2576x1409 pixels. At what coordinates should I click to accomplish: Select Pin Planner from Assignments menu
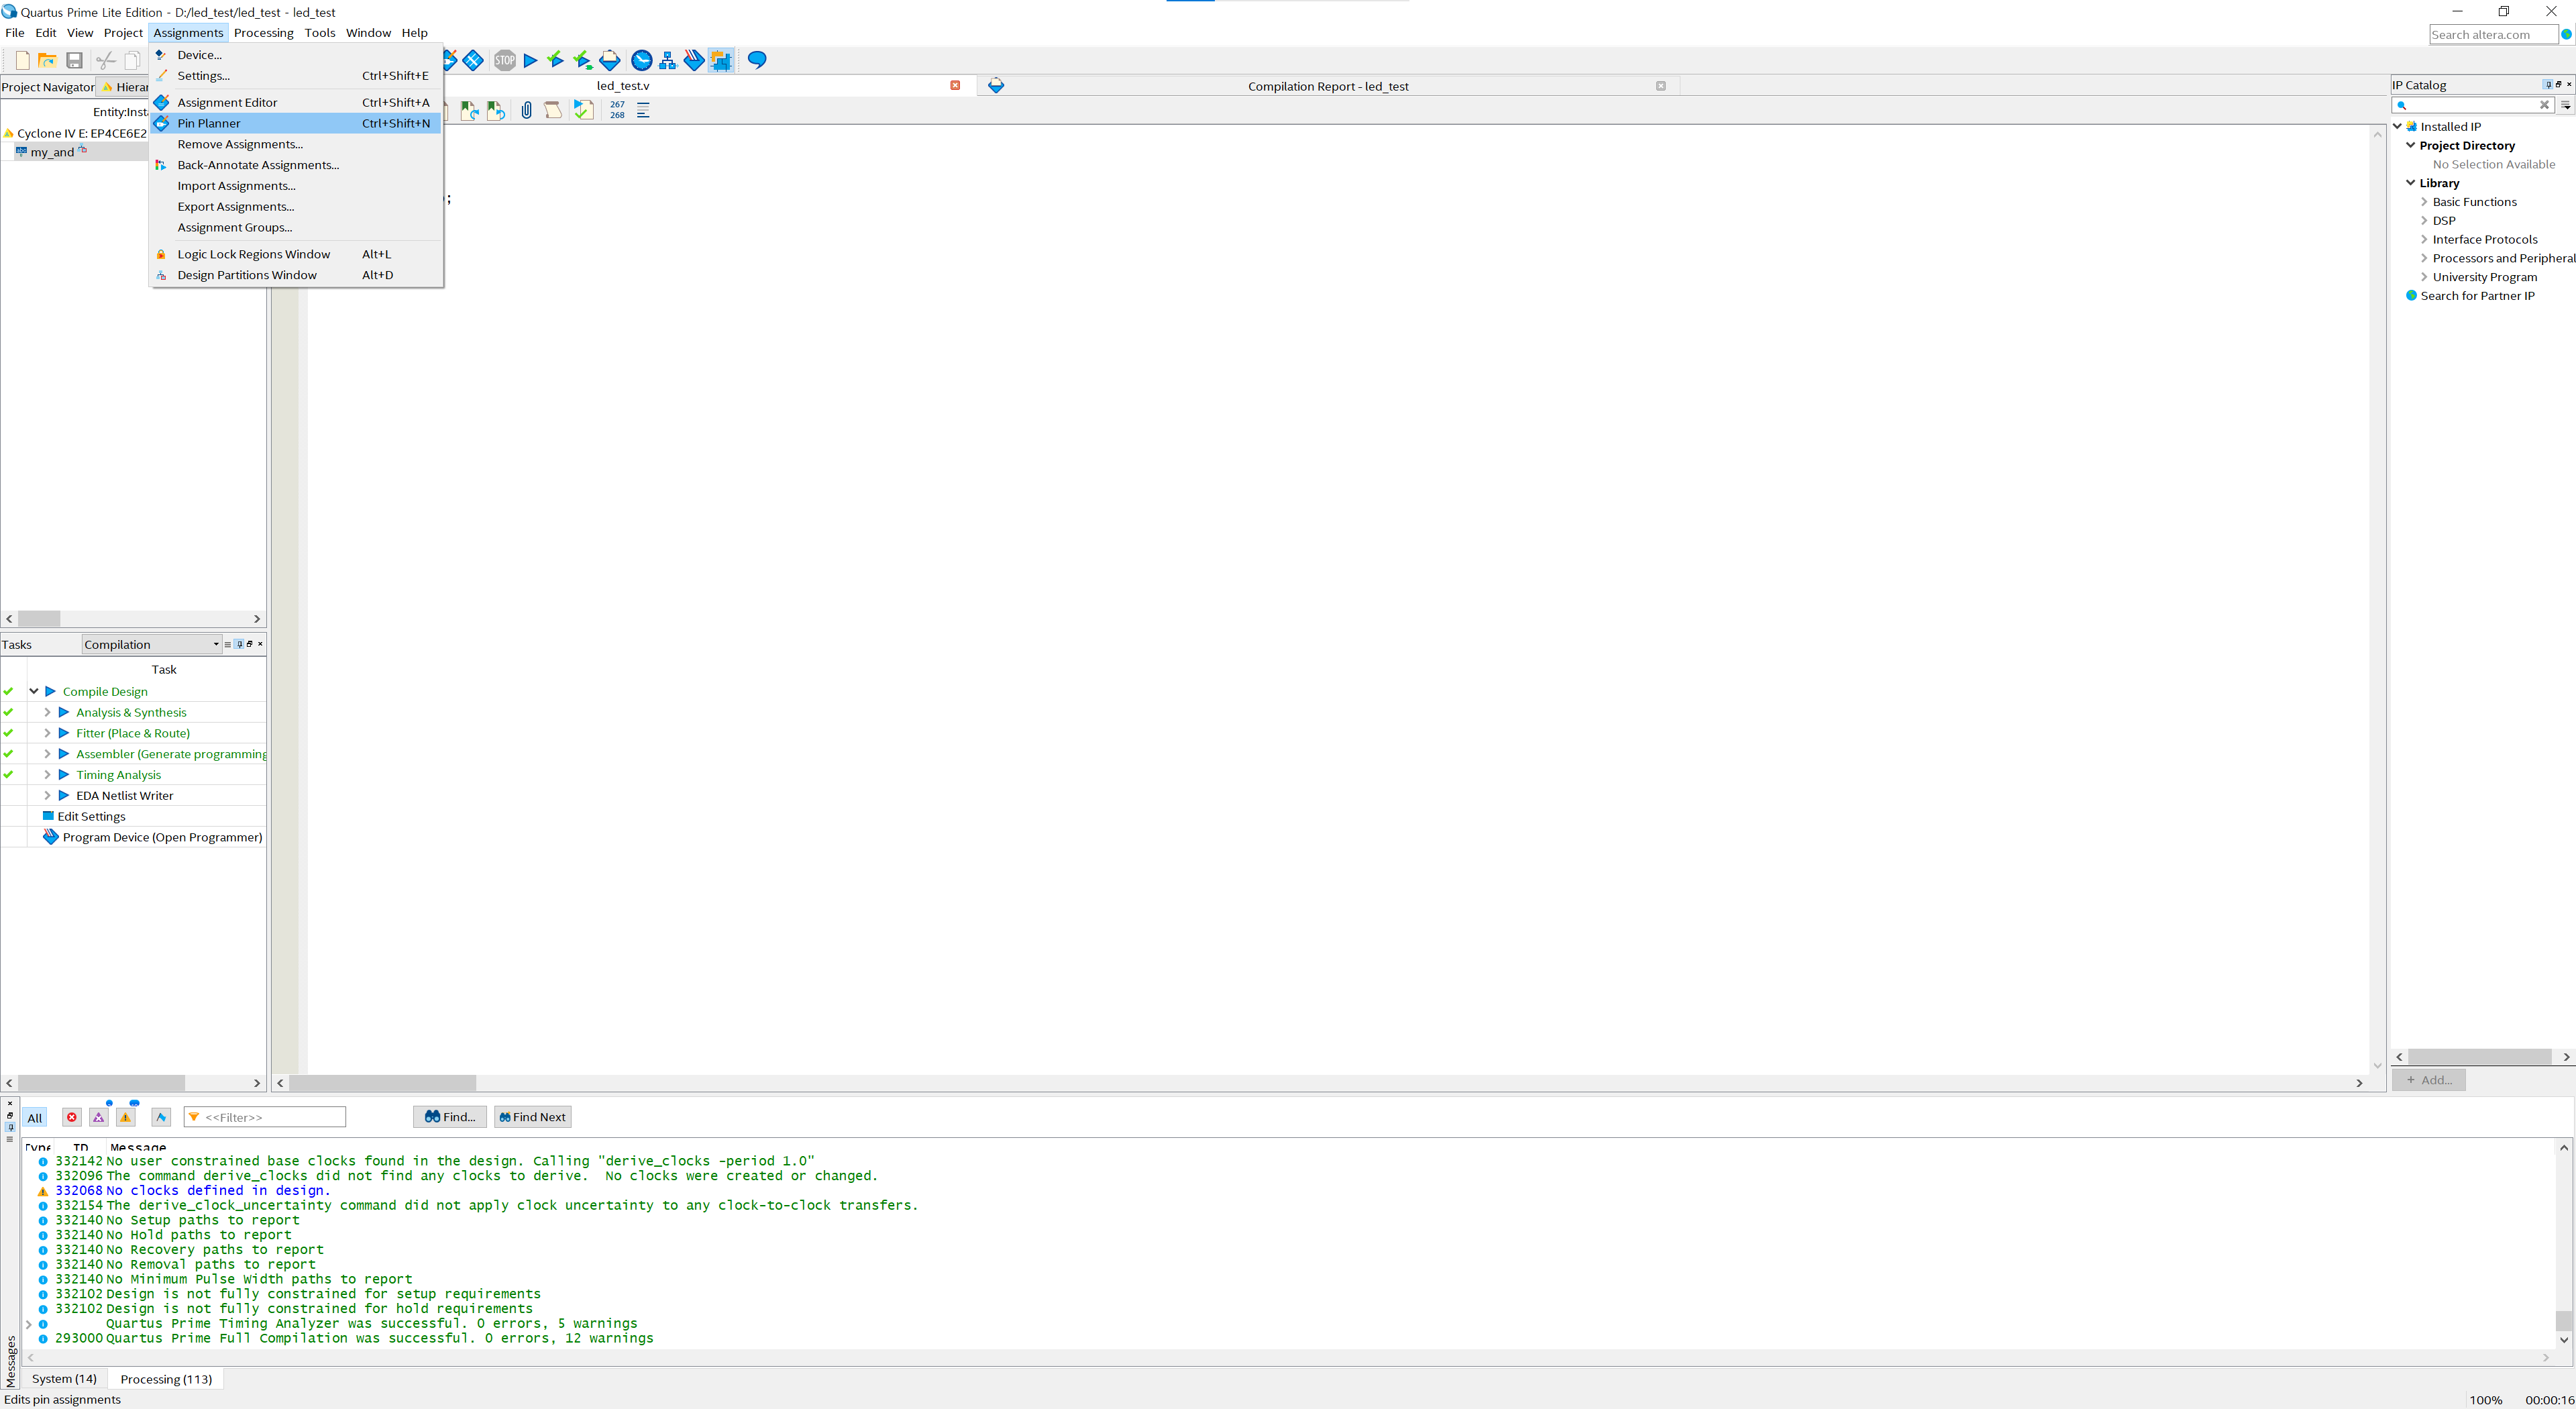click(209, 123)
